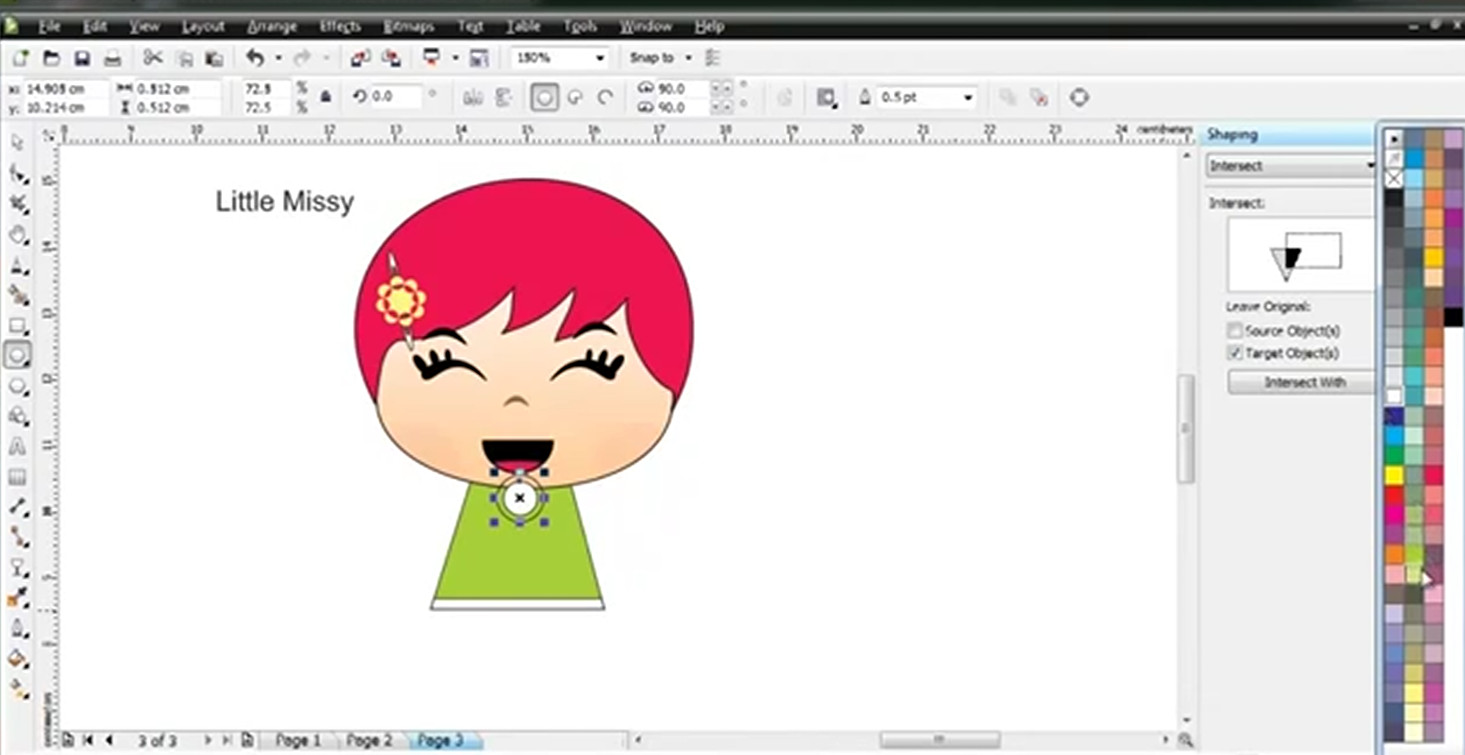Click the New document icon
This screenshot has height=755, width=1465.
point(20,58)
